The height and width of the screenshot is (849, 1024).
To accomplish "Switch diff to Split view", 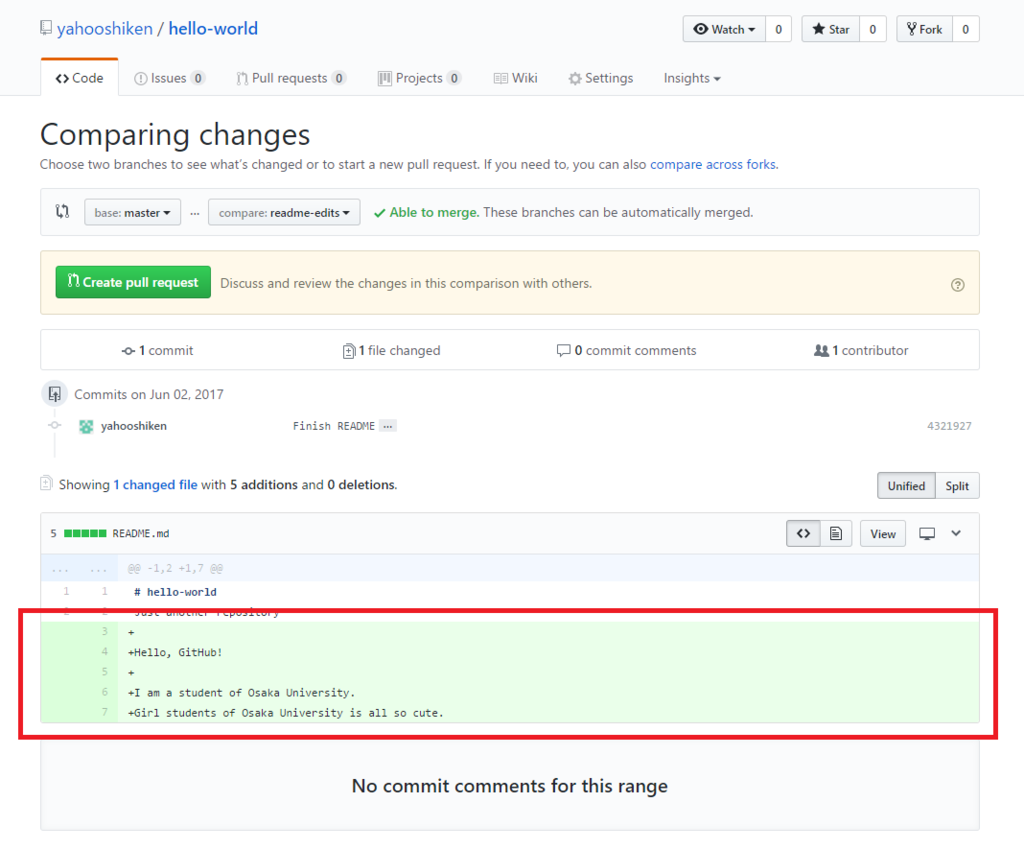I will pos(957,486).
